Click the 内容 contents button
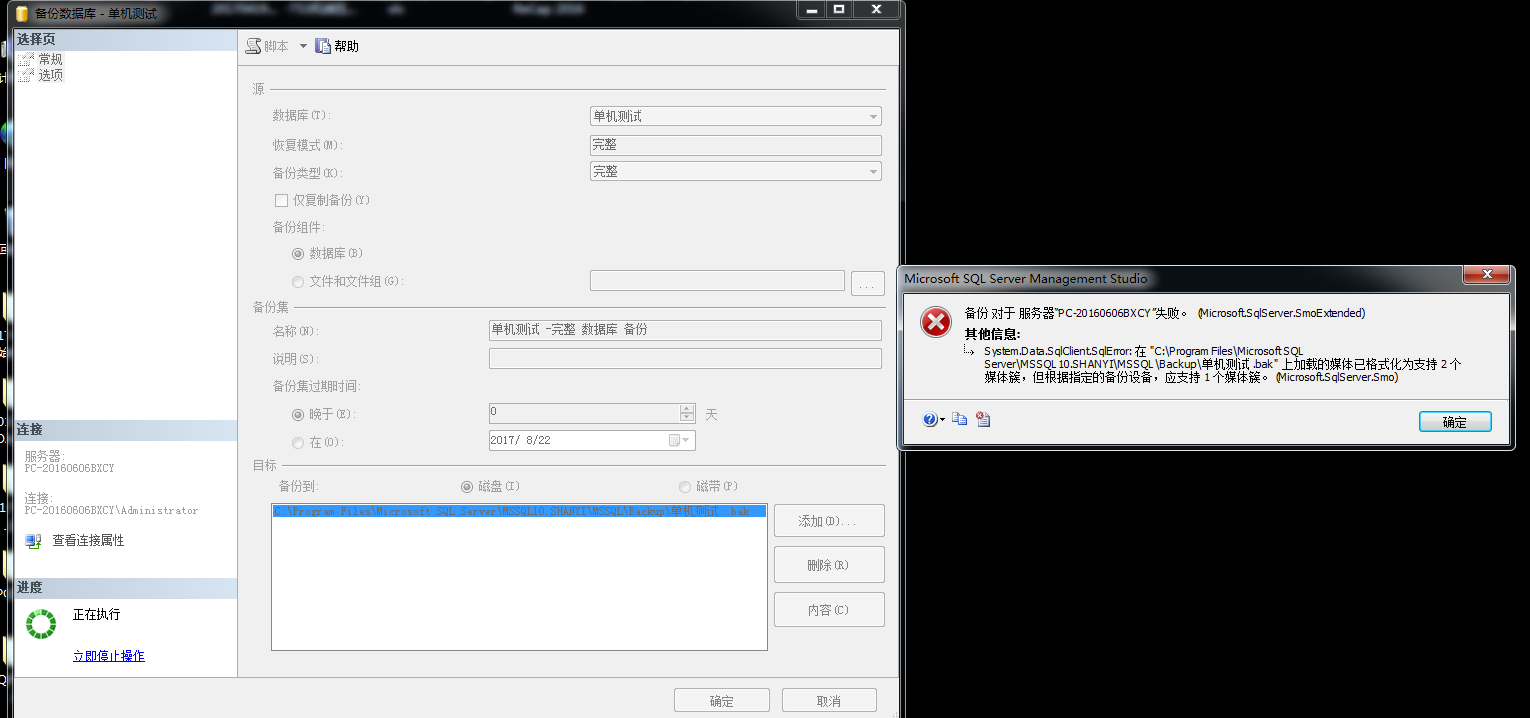Screen dimensions: 1530x718 coord(829,610)
